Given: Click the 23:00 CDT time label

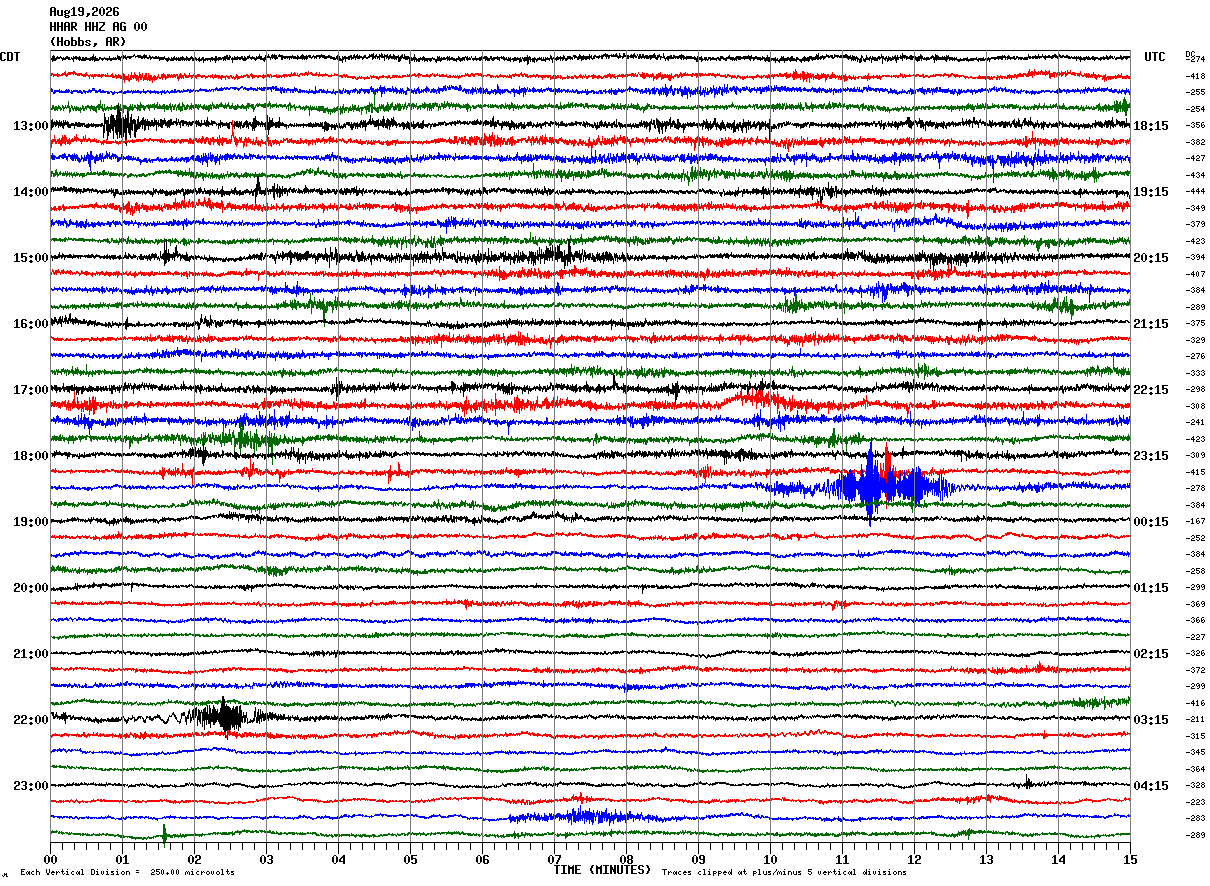Looking at the screenshot, I should pos(30,786).
